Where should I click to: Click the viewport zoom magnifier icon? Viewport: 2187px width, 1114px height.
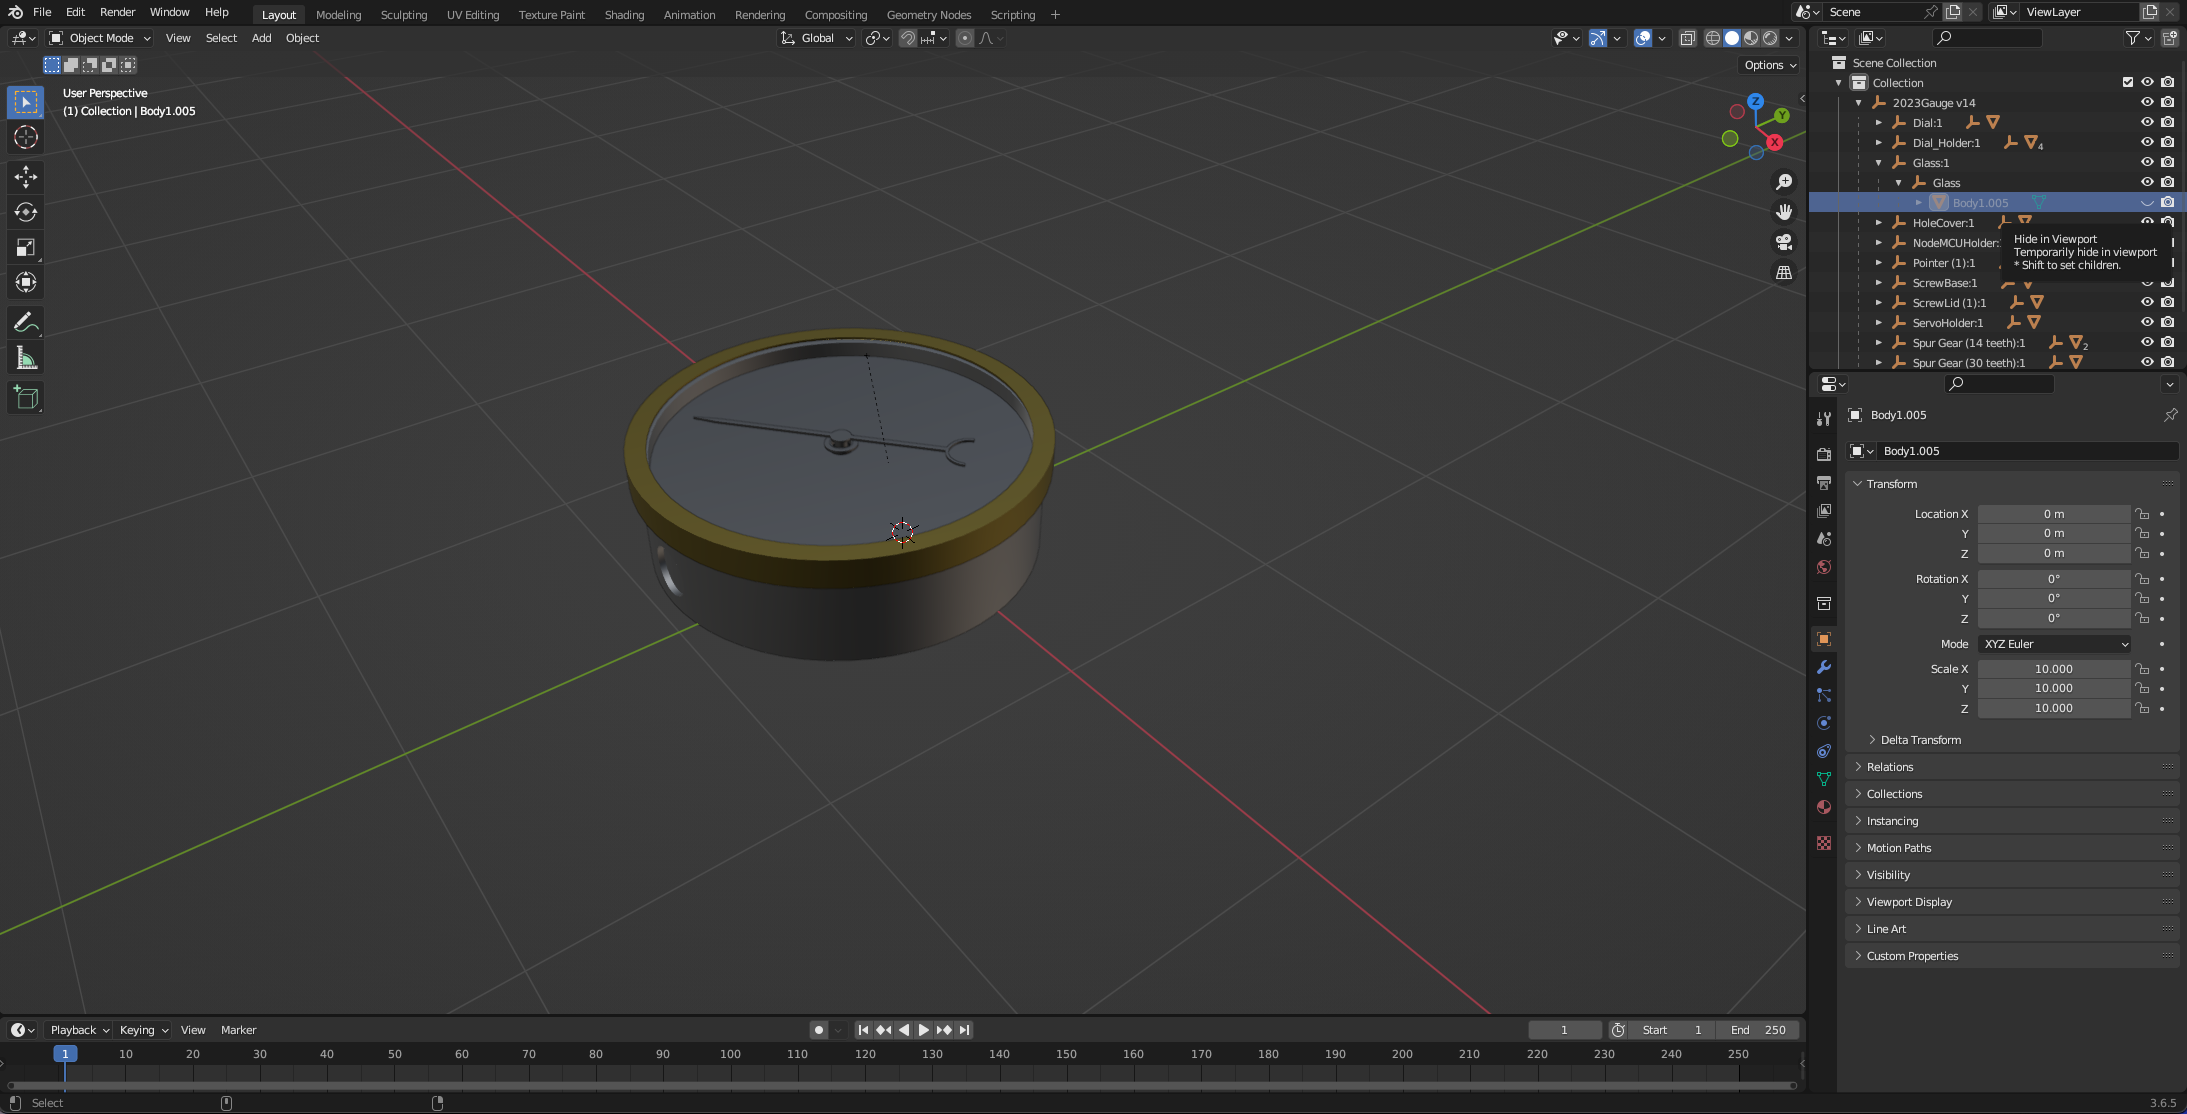click(1784, 182)
